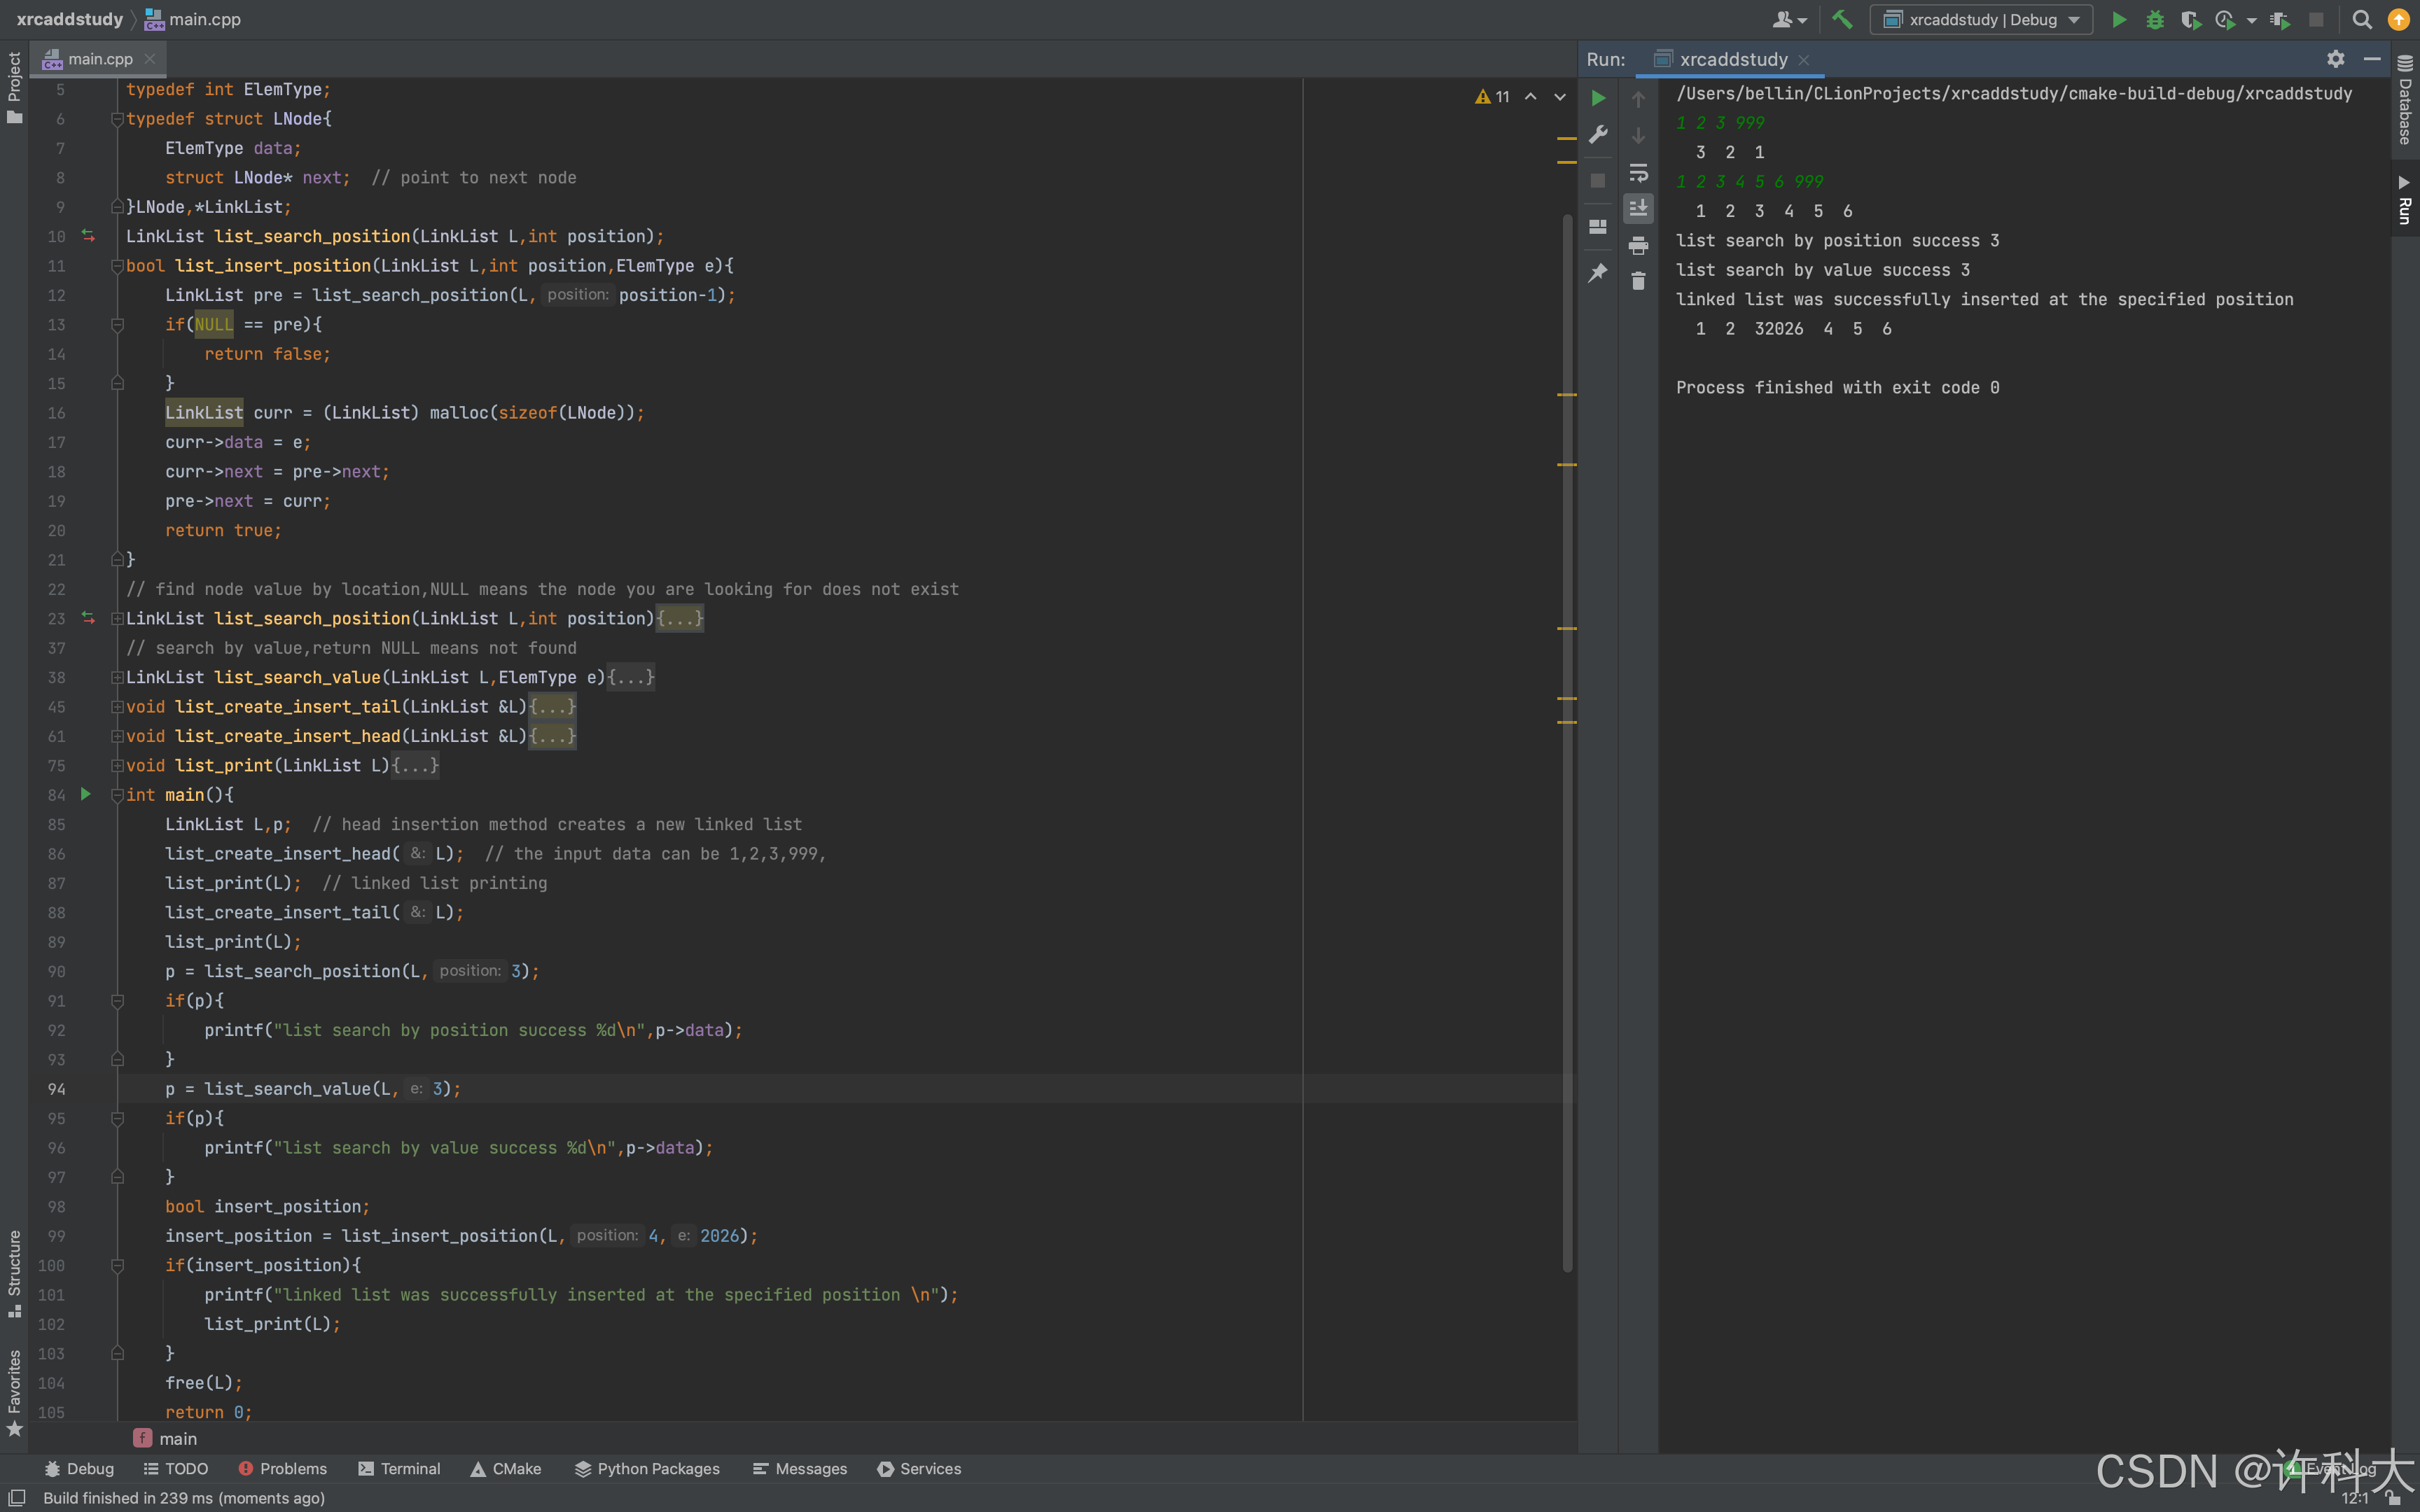Collapse the main function fold marker

[x=117, y=795]
